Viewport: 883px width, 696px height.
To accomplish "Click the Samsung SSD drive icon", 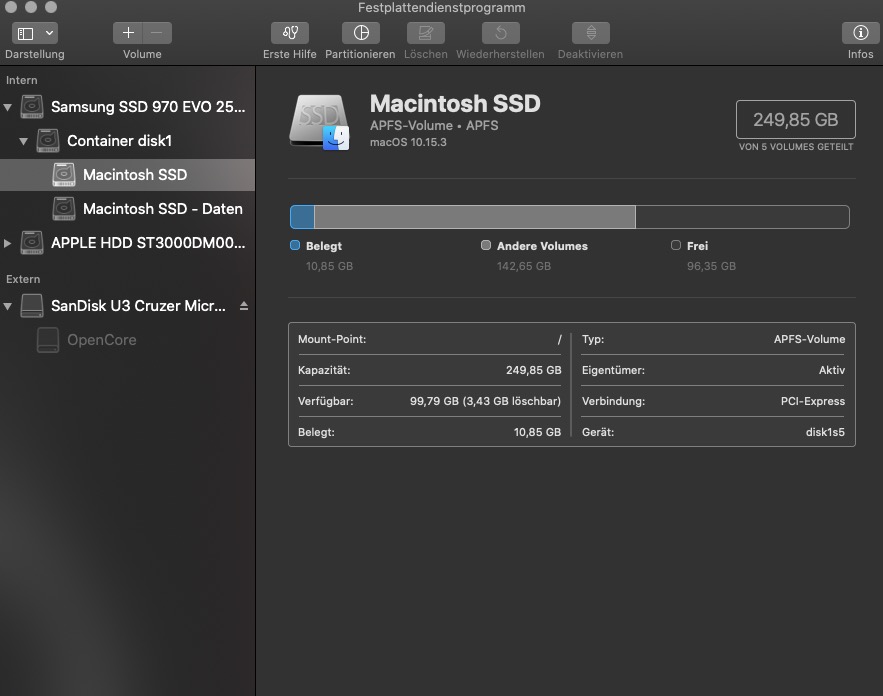I will click(32, 106).
